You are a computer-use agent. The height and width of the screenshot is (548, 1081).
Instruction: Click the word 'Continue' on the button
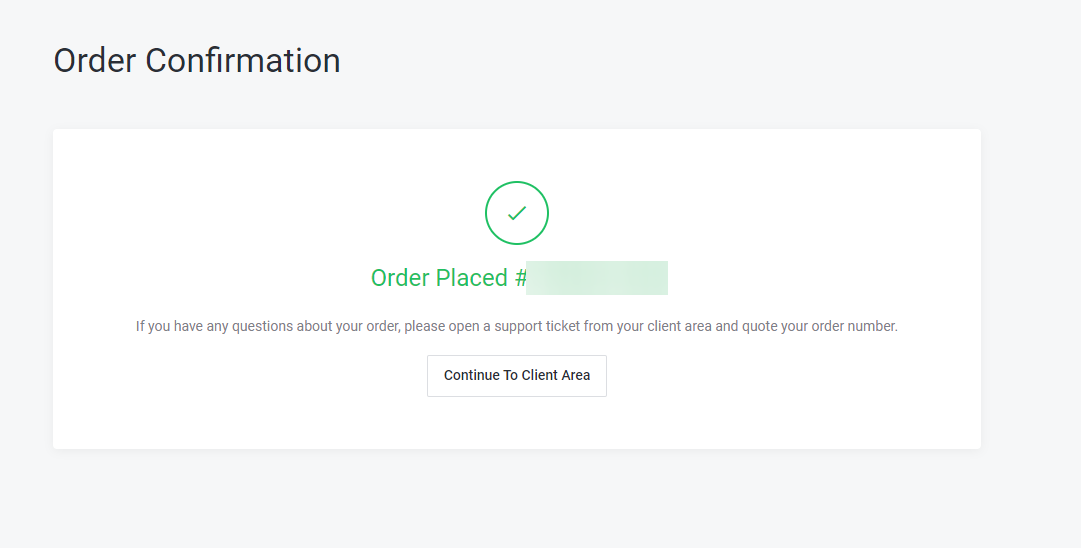(x=472, y=376)
